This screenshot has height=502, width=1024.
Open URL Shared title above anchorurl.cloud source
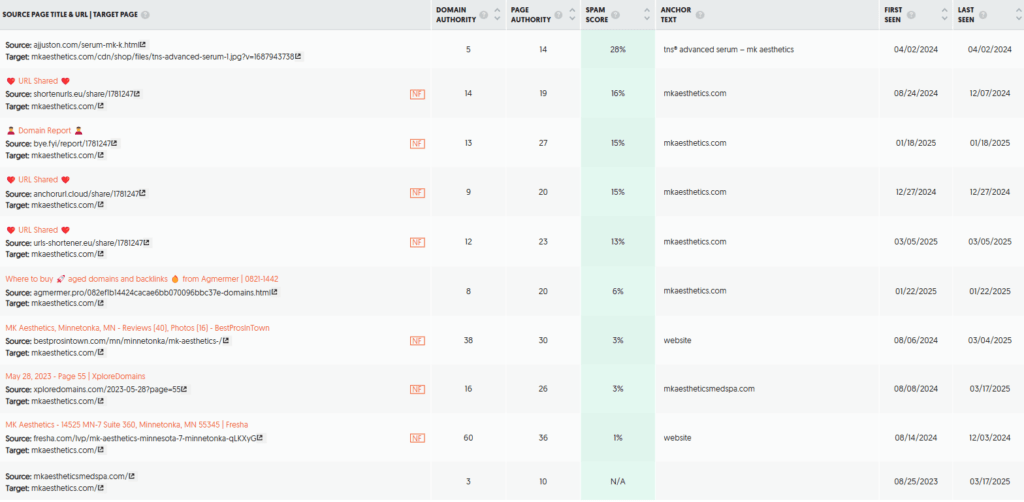[x=38, y=180]
